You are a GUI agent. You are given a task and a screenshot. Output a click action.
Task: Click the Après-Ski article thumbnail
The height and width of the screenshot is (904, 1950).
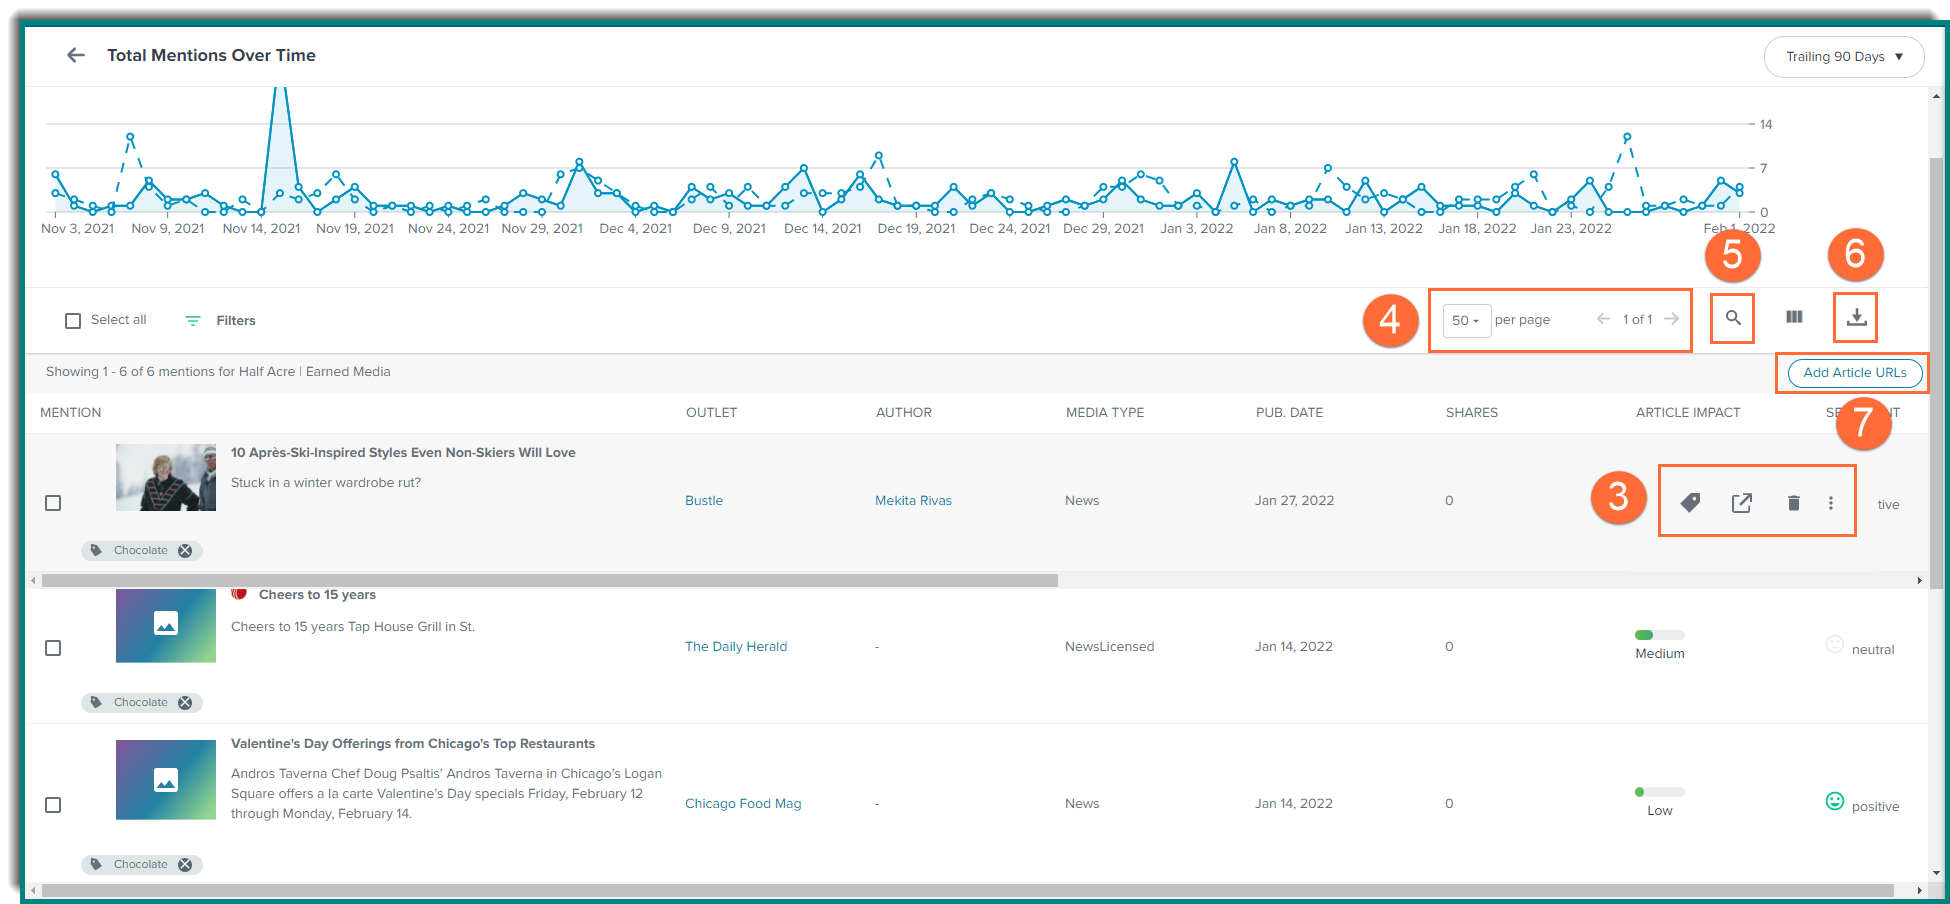(x=166, y=477)
